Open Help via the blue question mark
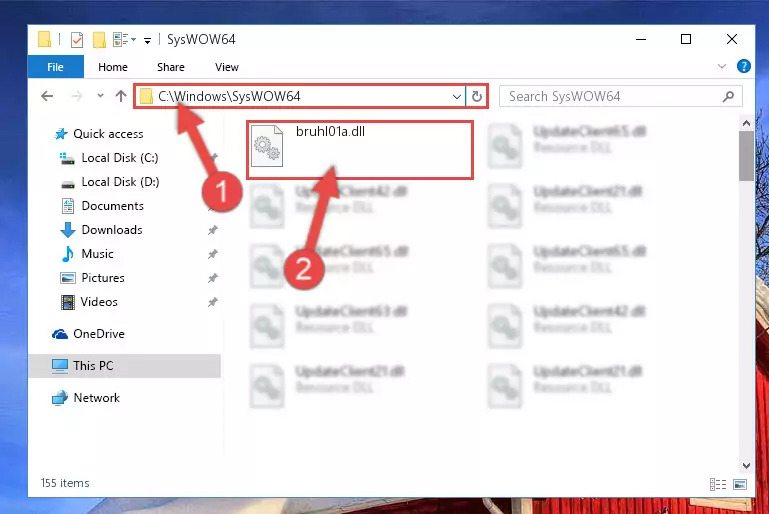769x514 pixels. click(x=743, y=66)
